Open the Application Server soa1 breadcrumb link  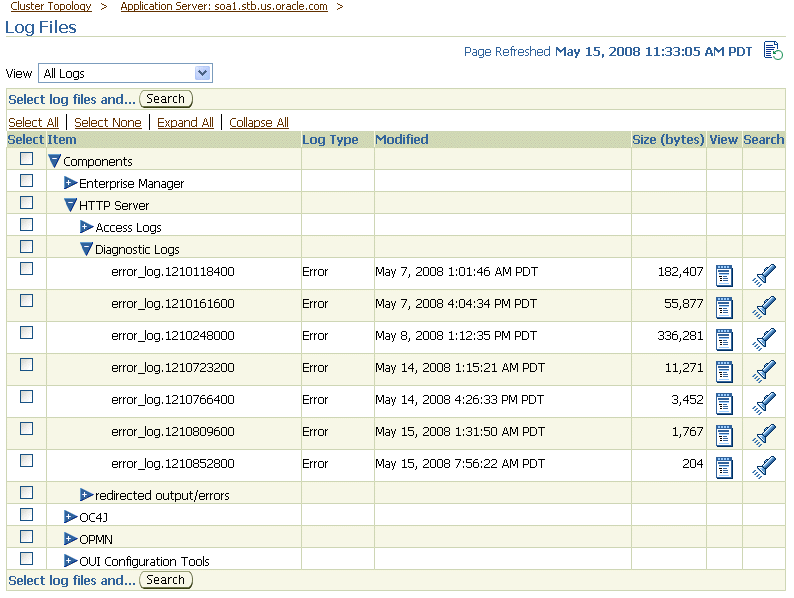click(224, 6)
